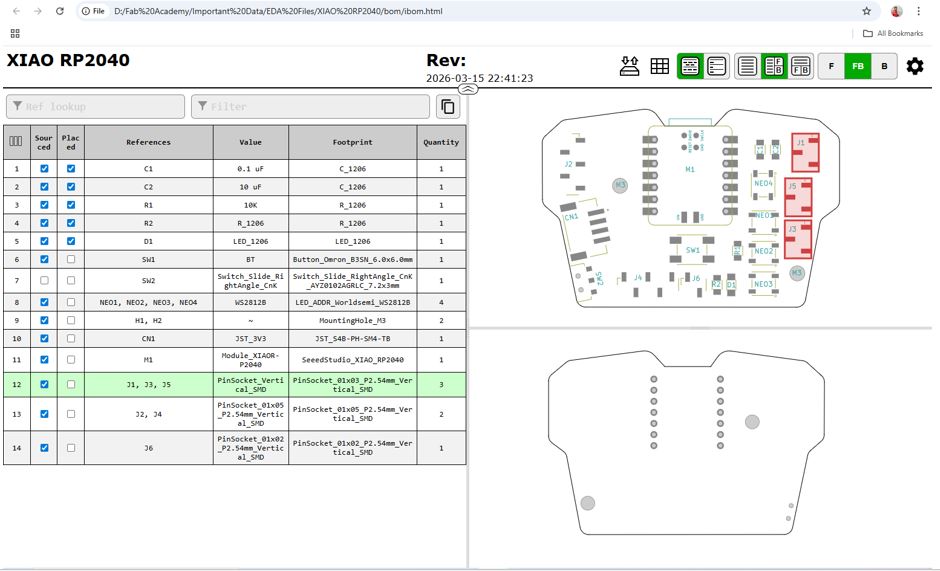The image size is (940, 571).
Task: Click highlighted J5 socket on board
Action: [x=799, y=197]
